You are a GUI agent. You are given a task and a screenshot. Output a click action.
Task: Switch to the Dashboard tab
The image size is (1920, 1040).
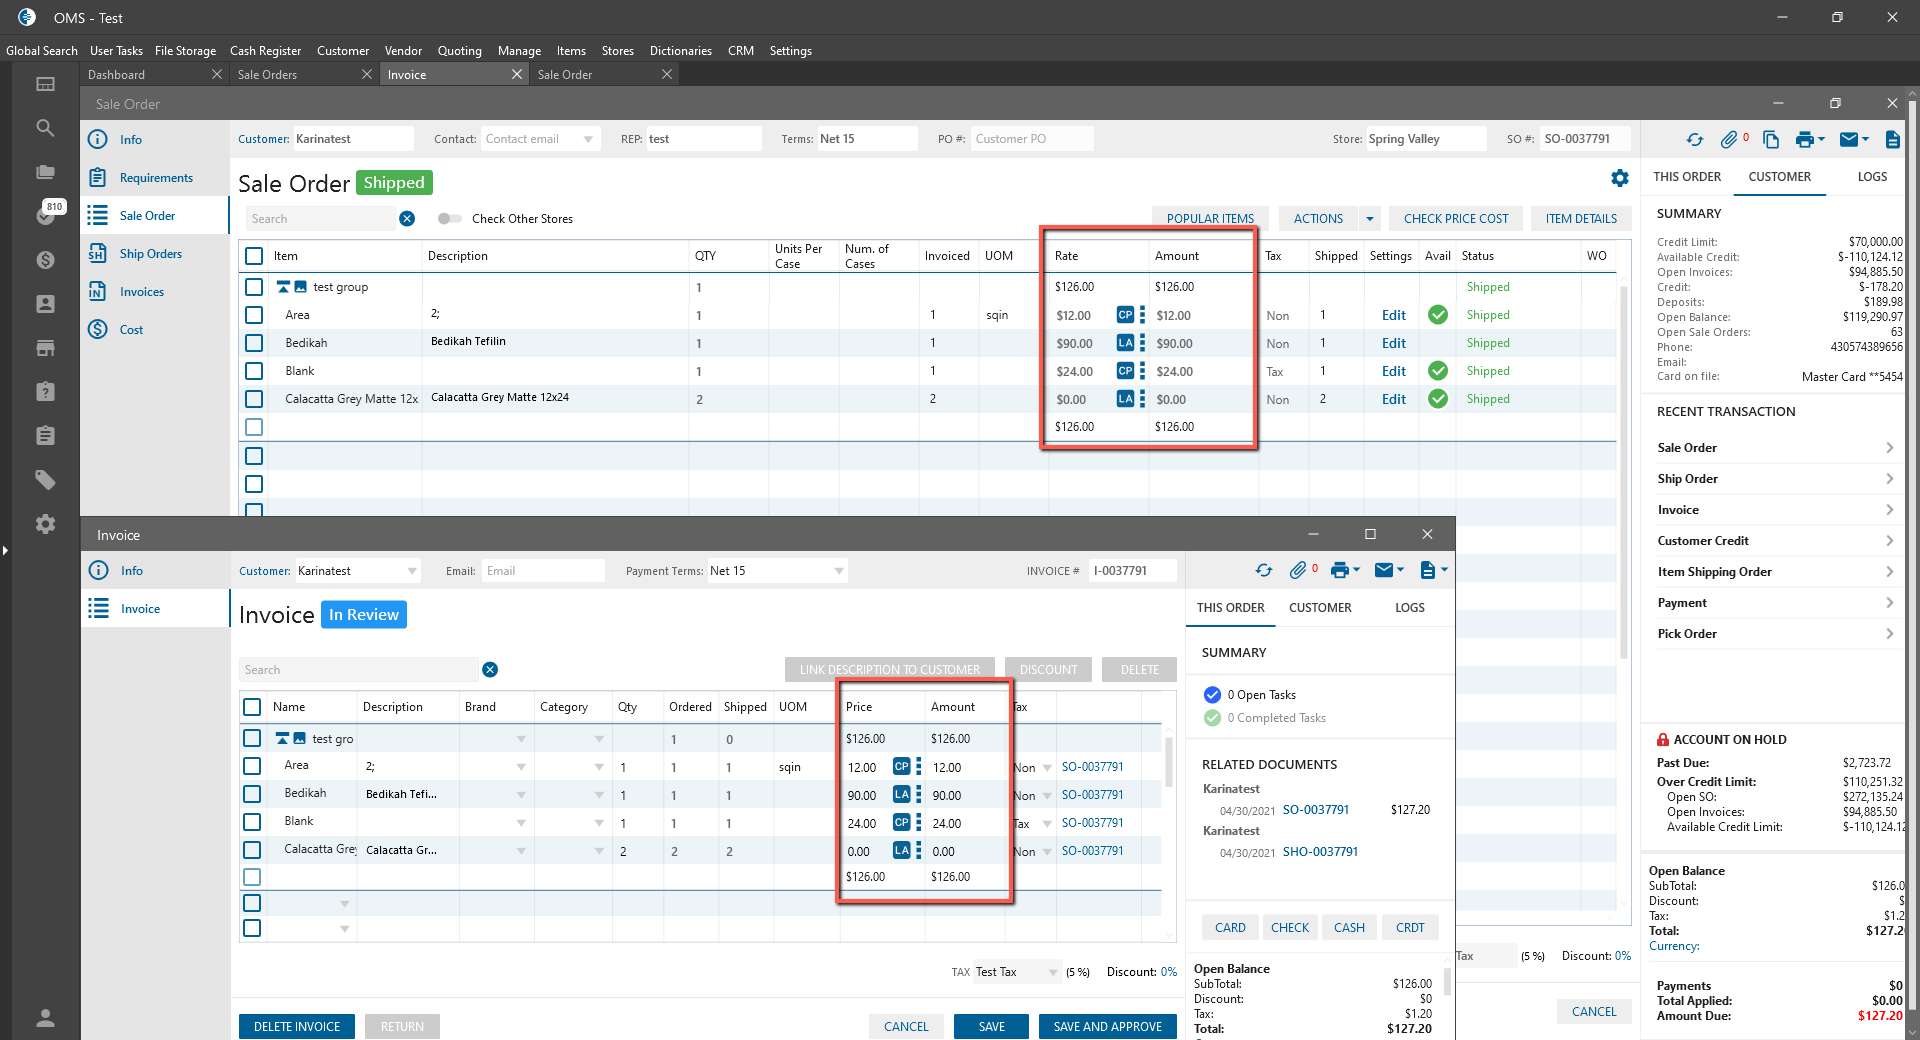tap(116, 75)
